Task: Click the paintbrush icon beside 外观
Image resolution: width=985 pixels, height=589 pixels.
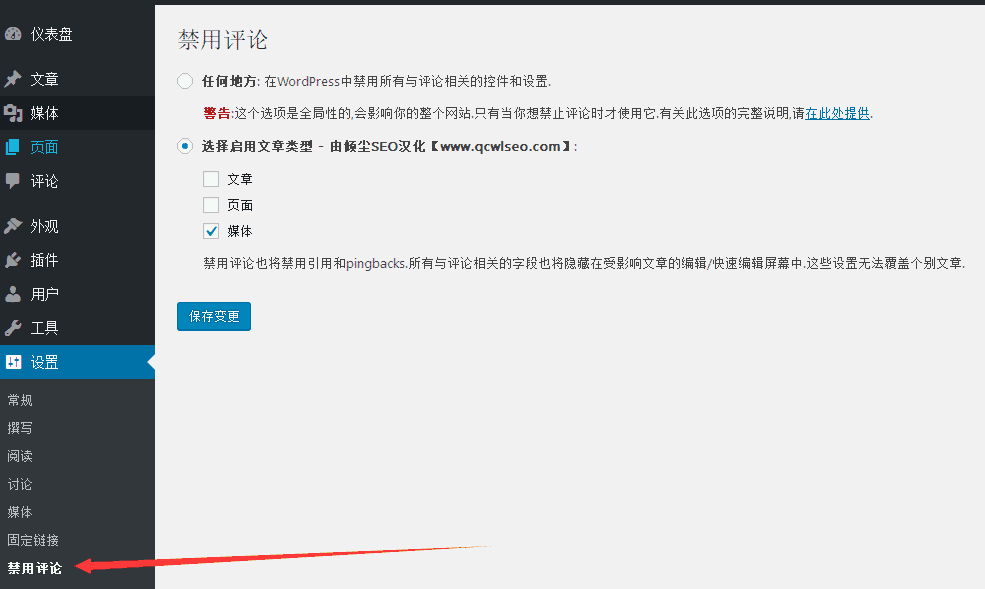Action: (13, 226)
